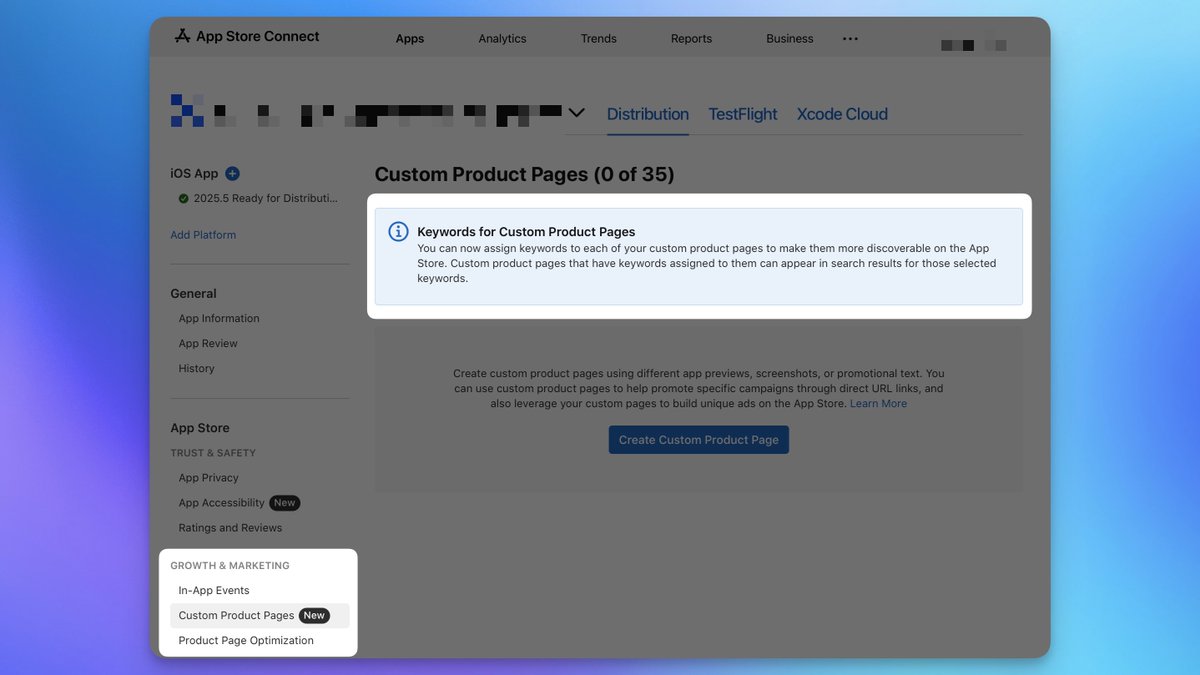The height and width of the screenshot is (675, 1200).
Task: Open the Reports section
Action: pyautogui.click(x=691, y=38)
